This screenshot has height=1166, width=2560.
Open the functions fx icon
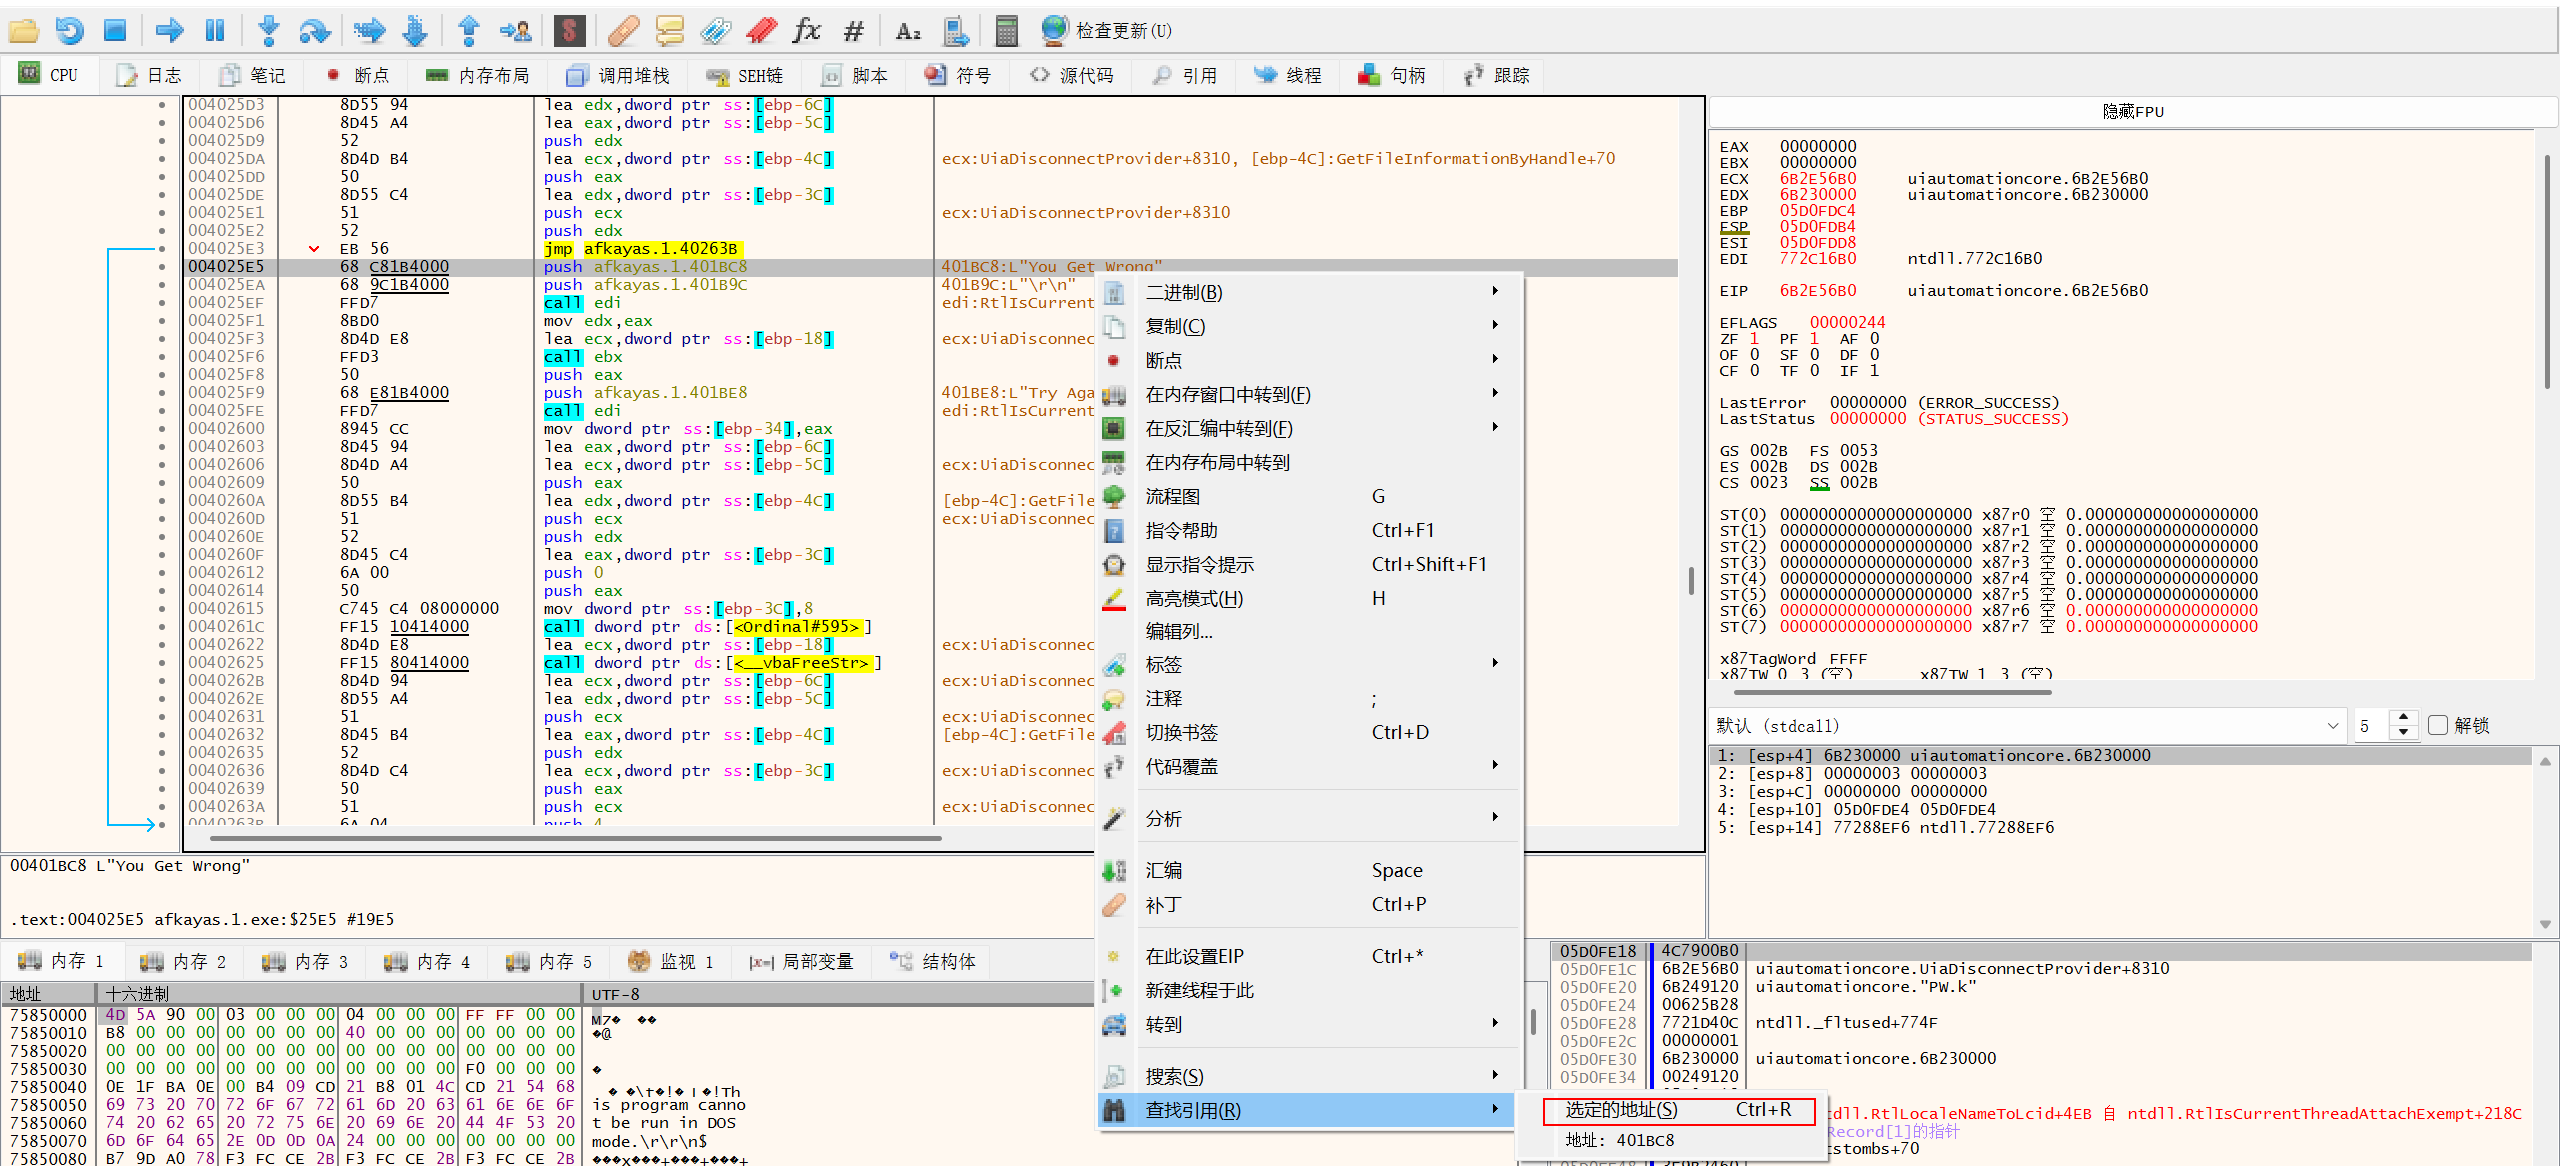[806, 31]
